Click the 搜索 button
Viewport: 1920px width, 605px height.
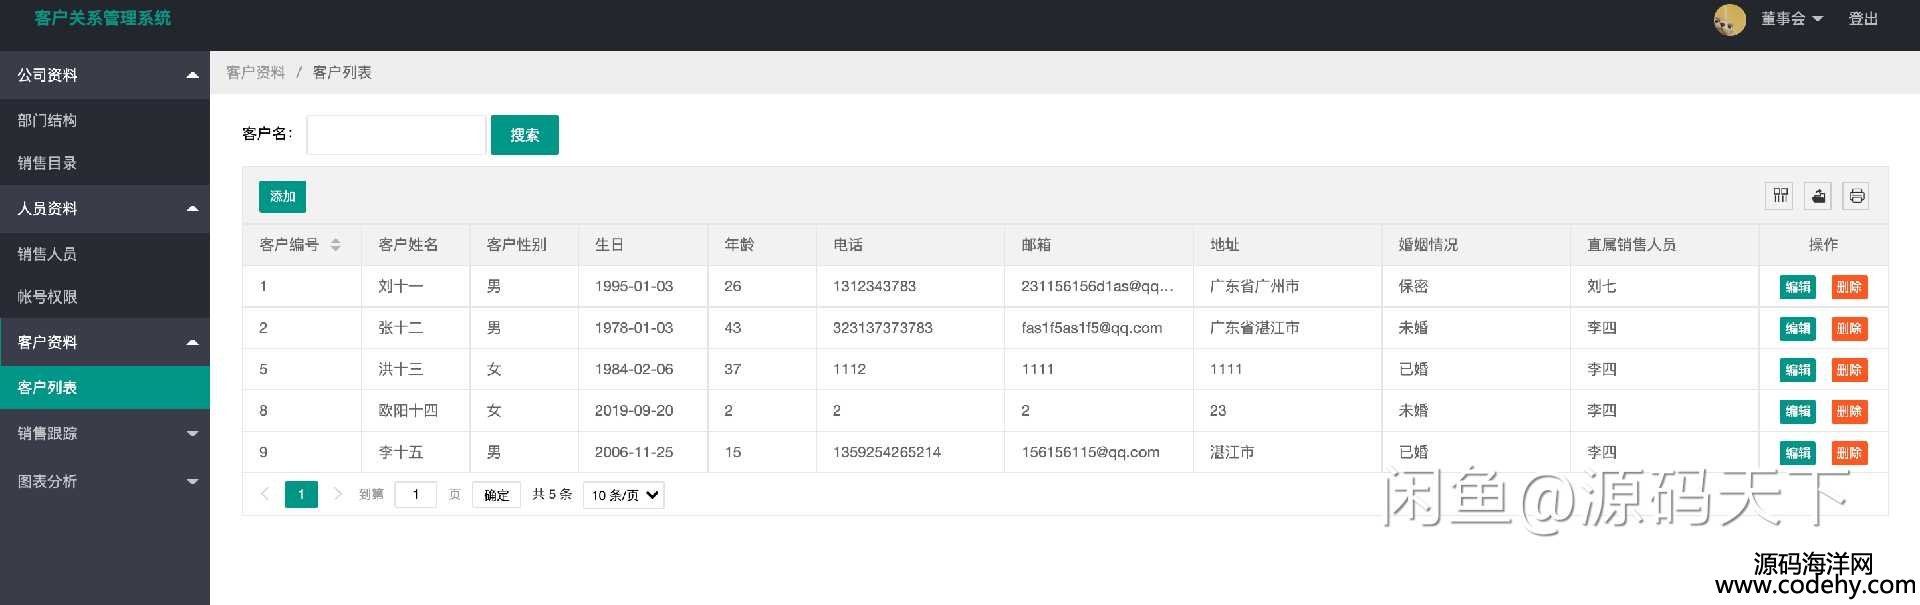tap(524, 135)
